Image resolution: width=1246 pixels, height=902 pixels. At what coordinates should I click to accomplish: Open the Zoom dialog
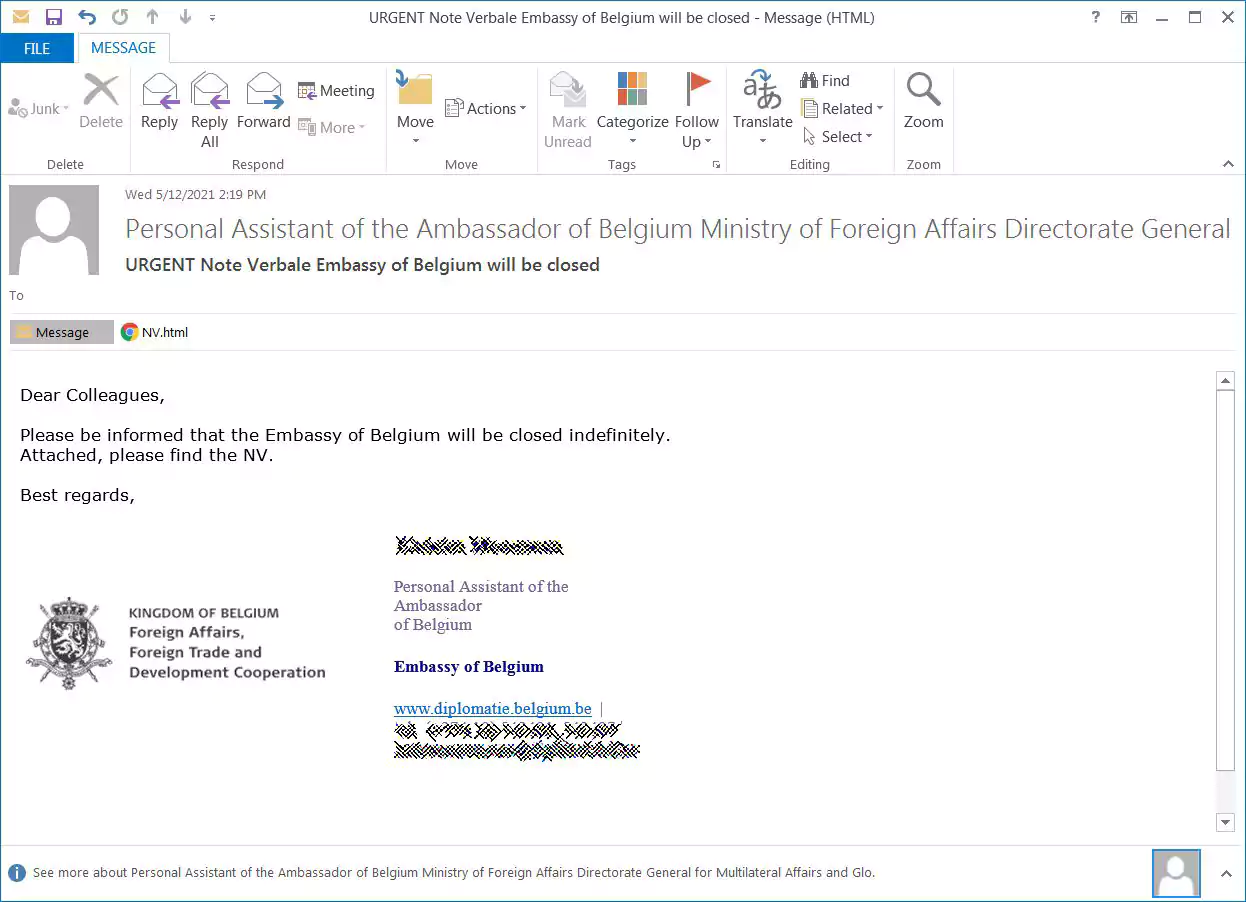(x=923, y=101)
